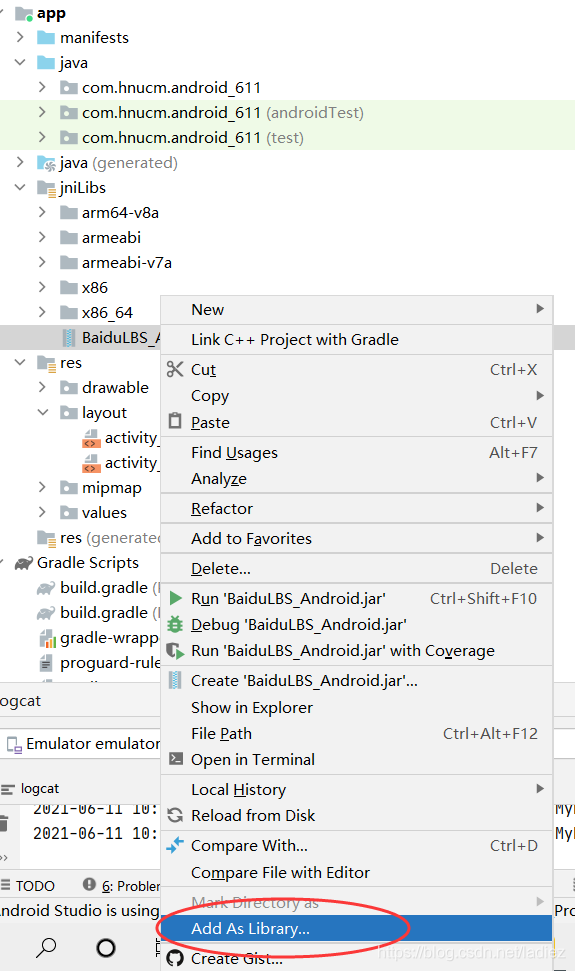575x971 pixels.
Task: Click the Debug bug icon for BaiduLBS_Android.jar
Action: 176,624
